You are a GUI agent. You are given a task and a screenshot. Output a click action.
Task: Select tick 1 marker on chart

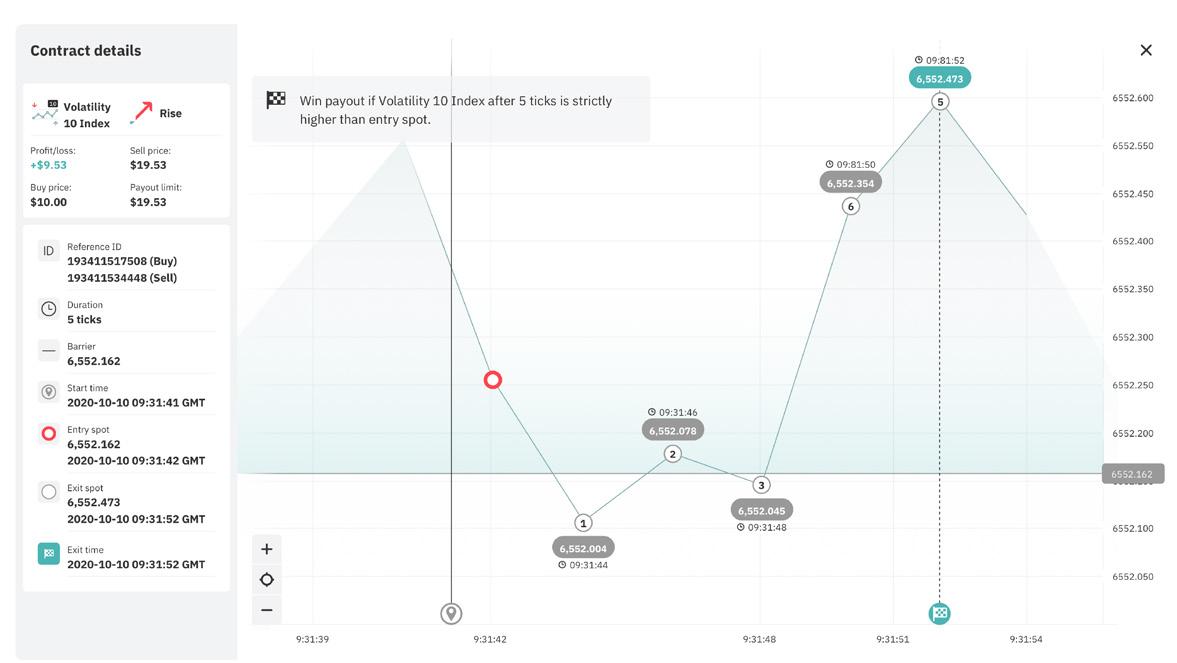(583, 523)
